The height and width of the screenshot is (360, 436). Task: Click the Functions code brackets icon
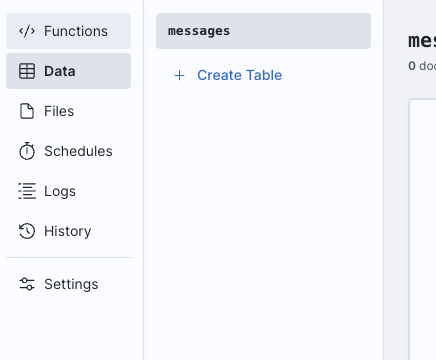tap(27, 31)
